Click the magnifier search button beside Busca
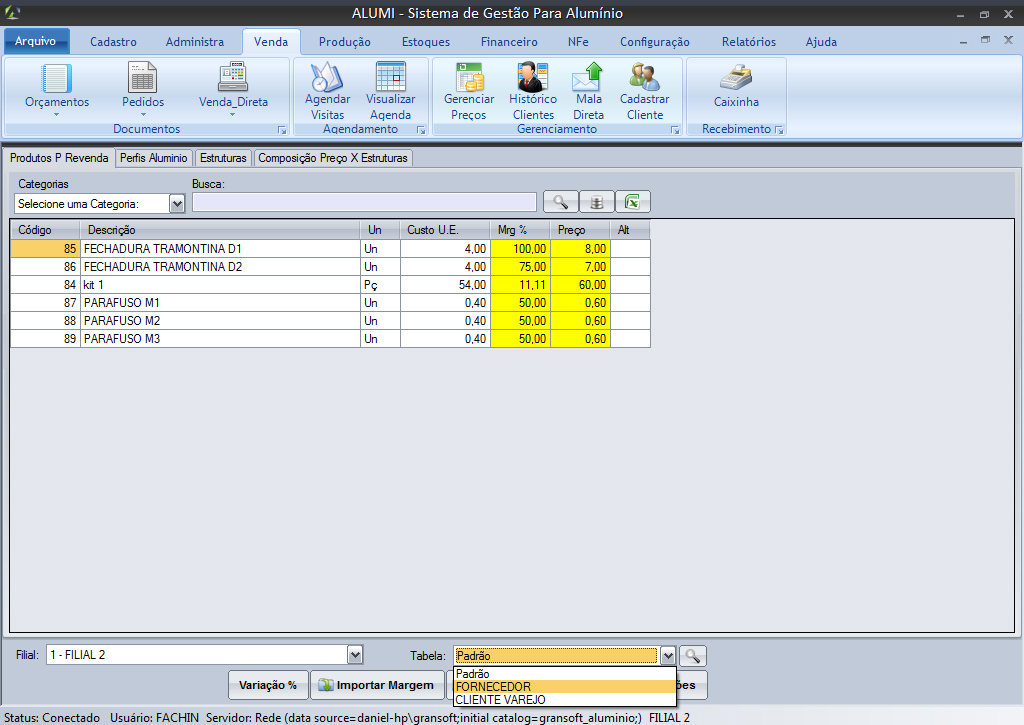The image size is (1024, 725). [x=560, y=202]
